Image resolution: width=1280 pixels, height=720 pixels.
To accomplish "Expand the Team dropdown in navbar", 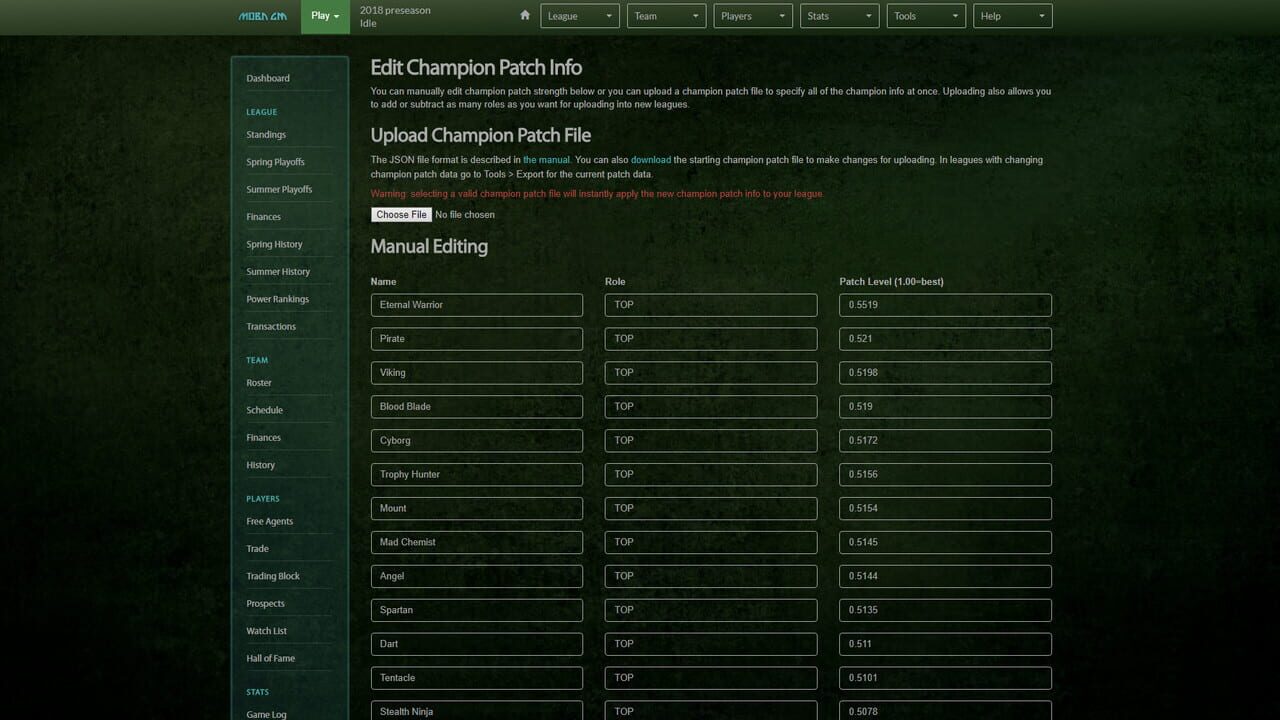I will click(x=666, y=16).
